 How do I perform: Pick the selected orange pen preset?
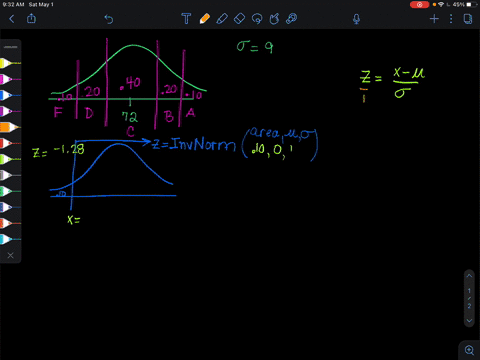10,127
